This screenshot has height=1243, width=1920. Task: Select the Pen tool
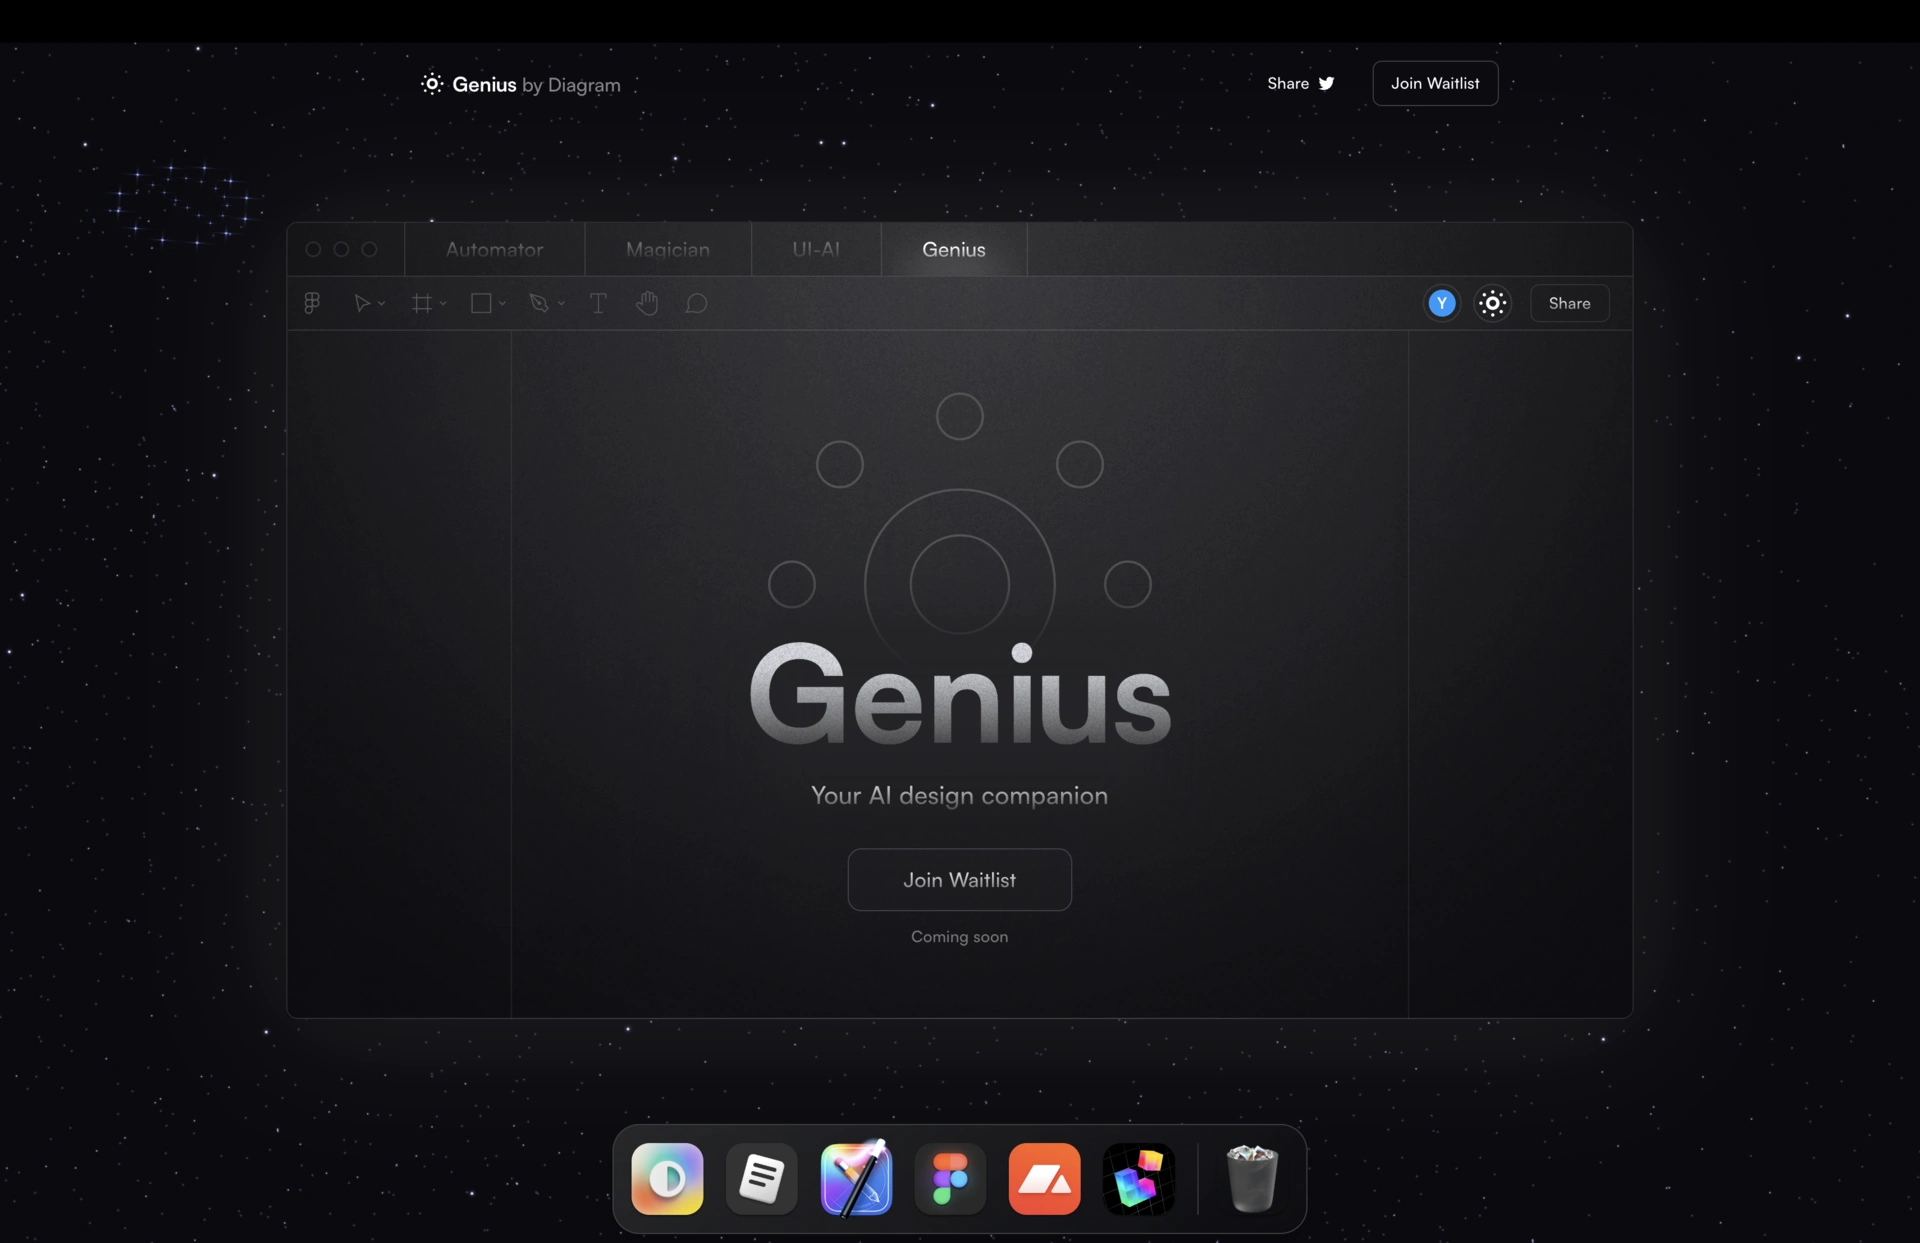click(539, 303)
